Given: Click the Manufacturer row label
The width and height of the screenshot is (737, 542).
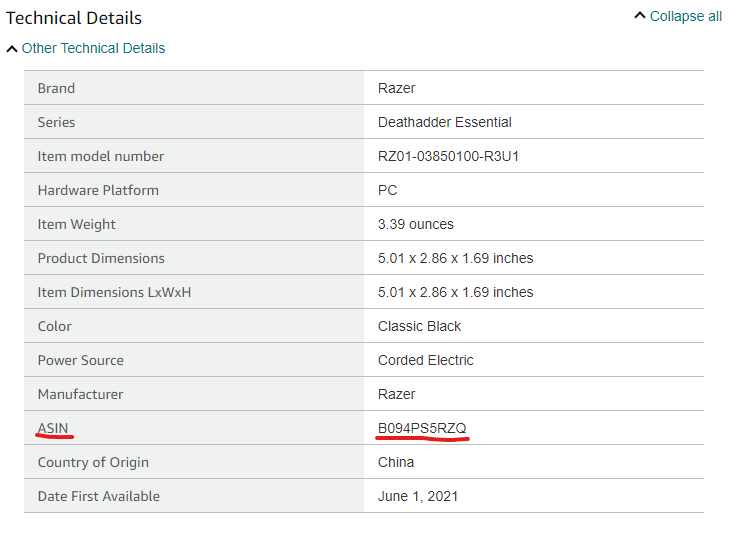Looking at the screenshot, I should click(80, 394).
